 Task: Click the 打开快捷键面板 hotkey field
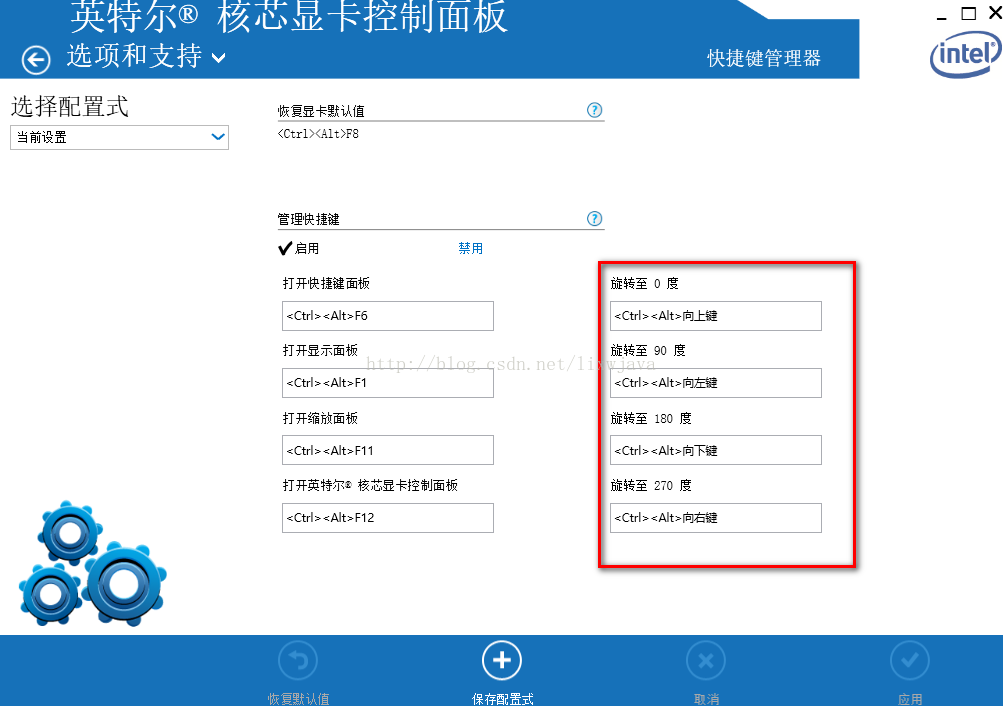pyautogui.click(x=388, y=316)
